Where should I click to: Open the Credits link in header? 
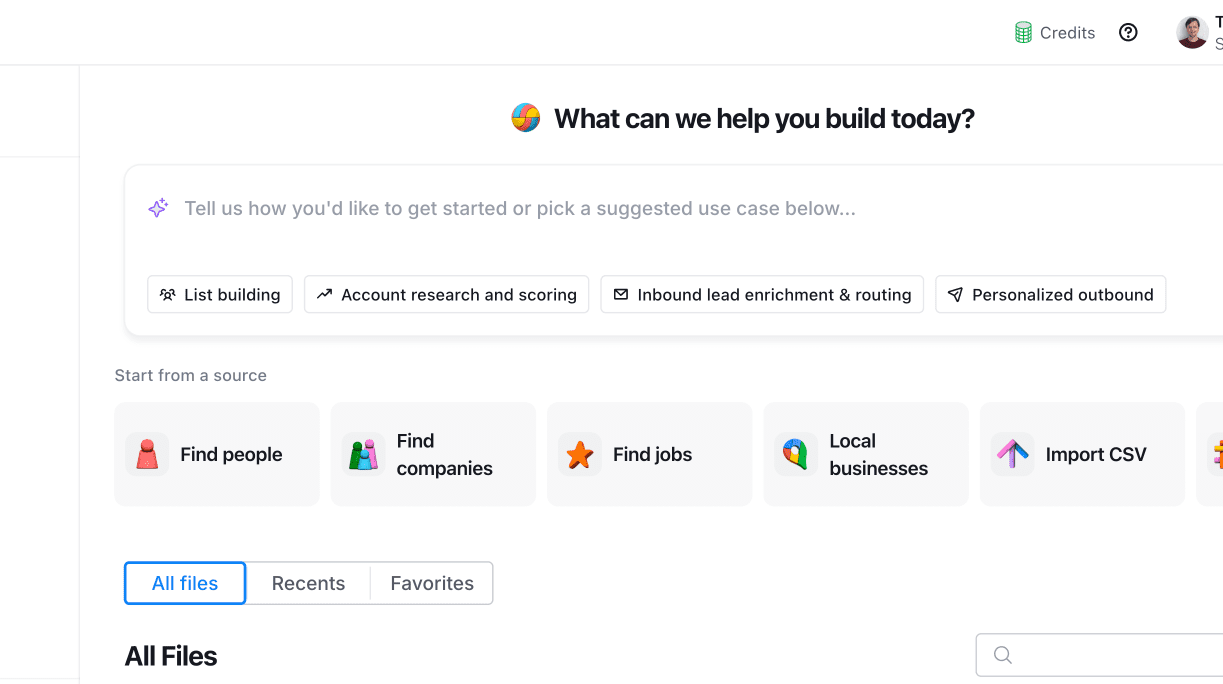(1067, 33)
